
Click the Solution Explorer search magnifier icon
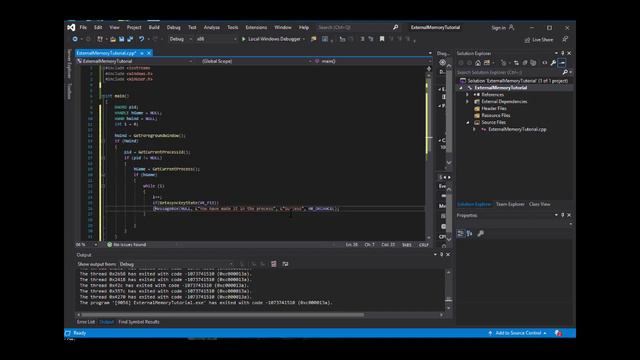click(x=565, y=72)
